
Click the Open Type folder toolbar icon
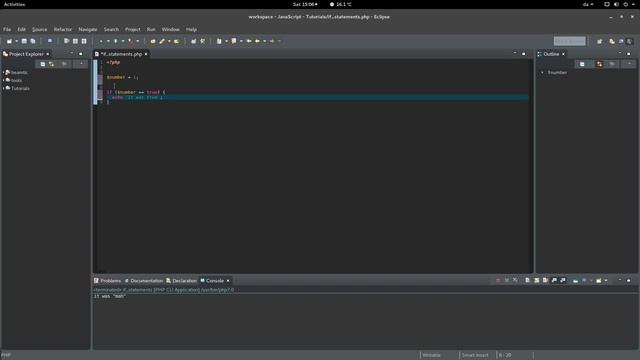[x=153, y=41]
